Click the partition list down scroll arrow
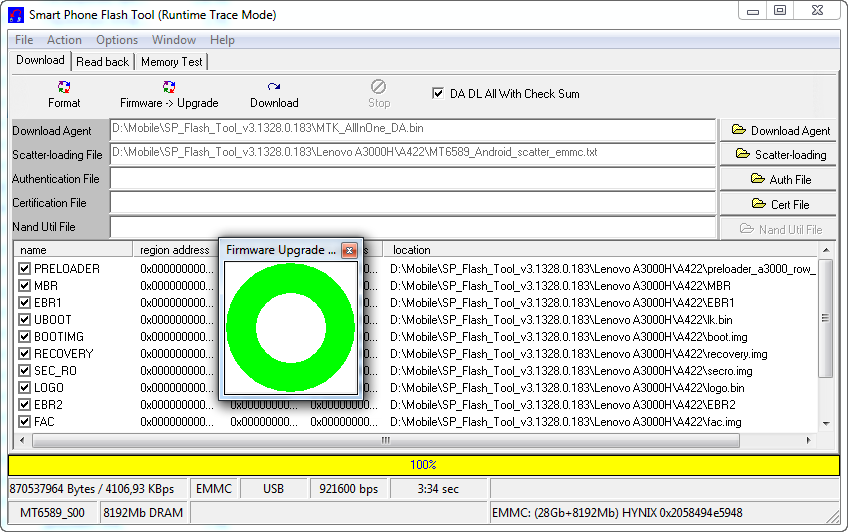This screenshot has height=532, width=848. coord(826,423)
